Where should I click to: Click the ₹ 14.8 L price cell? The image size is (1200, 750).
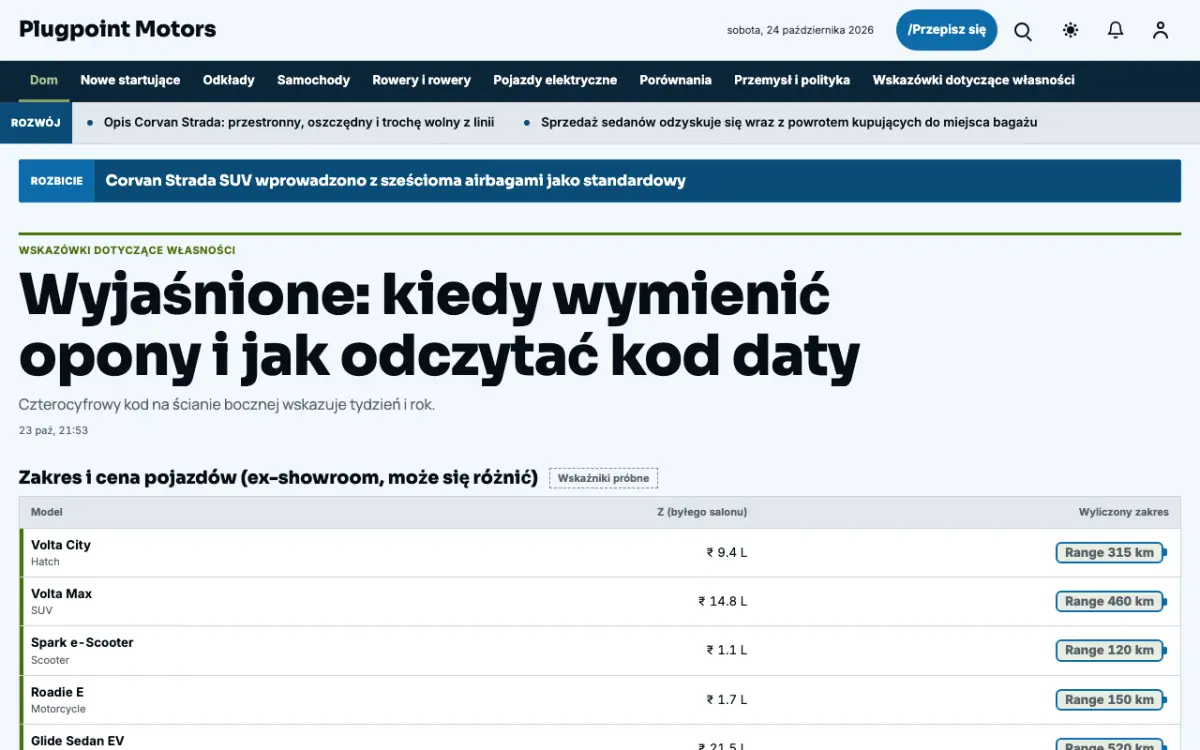[723, 601]
